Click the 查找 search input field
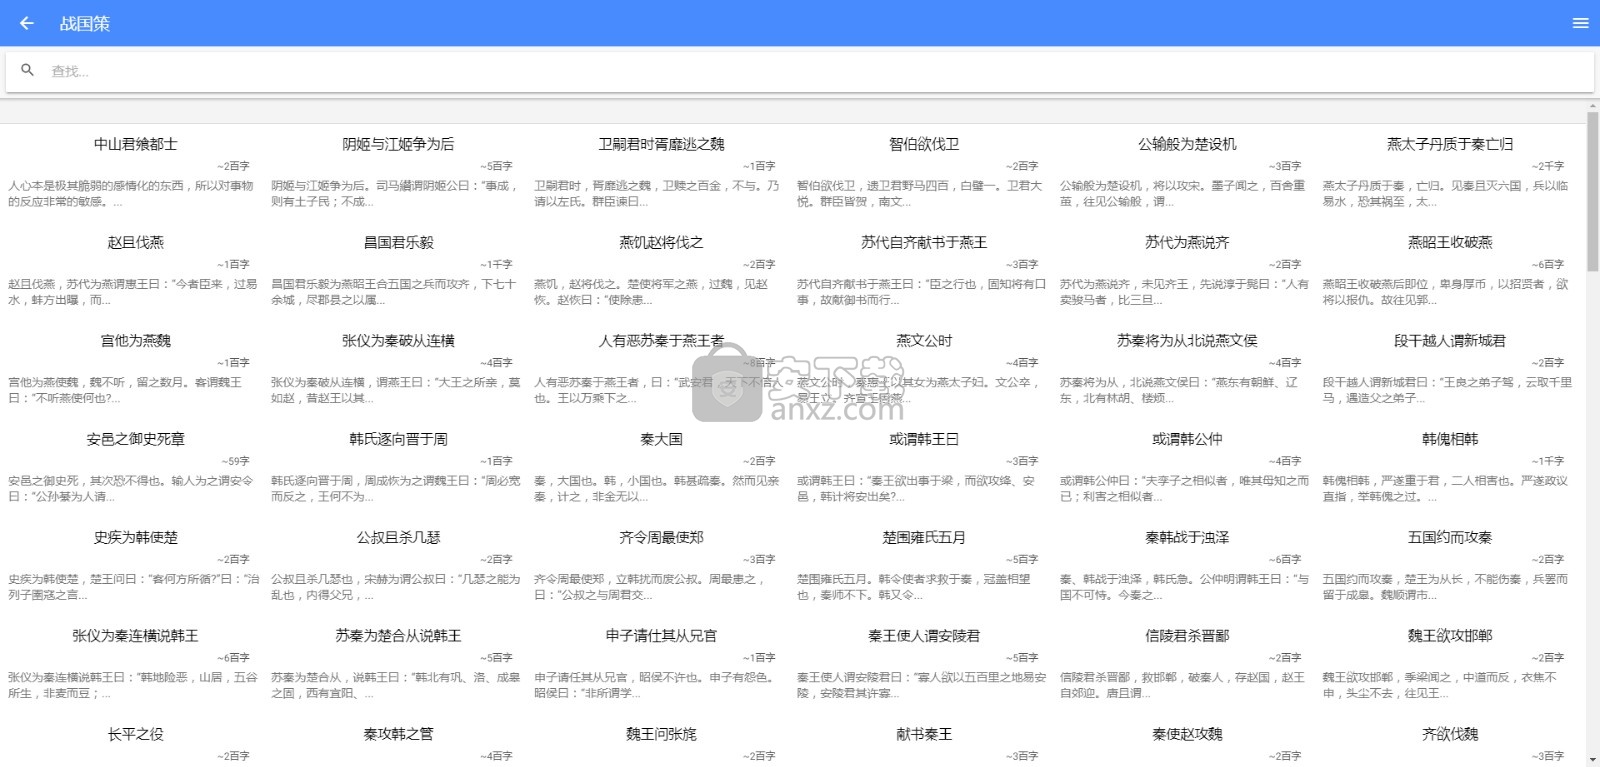The width and height of the screenshot is (1600, 767). [800, 71]
